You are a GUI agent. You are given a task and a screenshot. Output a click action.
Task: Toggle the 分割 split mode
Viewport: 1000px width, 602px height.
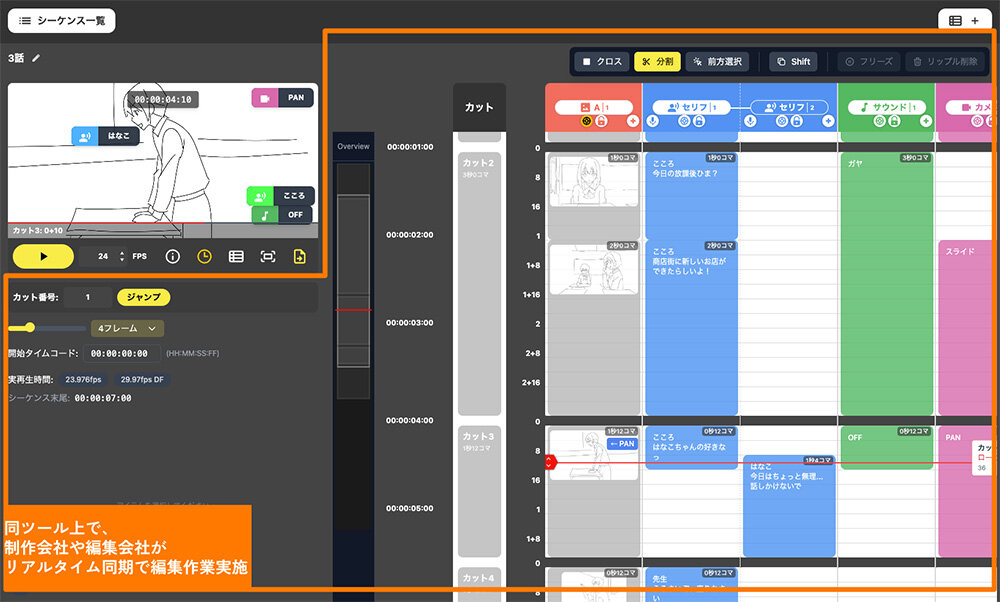(x=657, y=61)
